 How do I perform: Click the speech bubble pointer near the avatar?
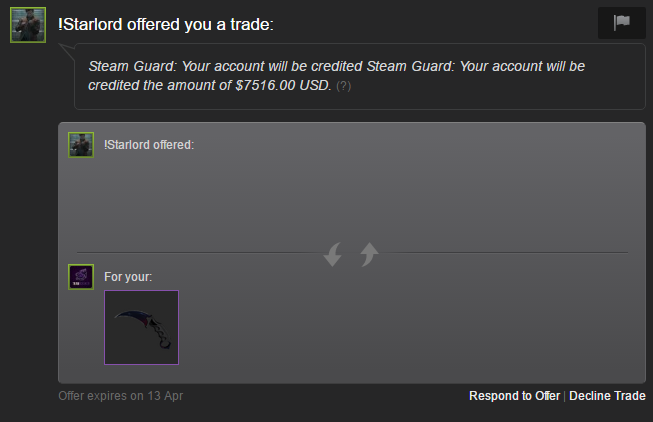[x=67, y=51]
